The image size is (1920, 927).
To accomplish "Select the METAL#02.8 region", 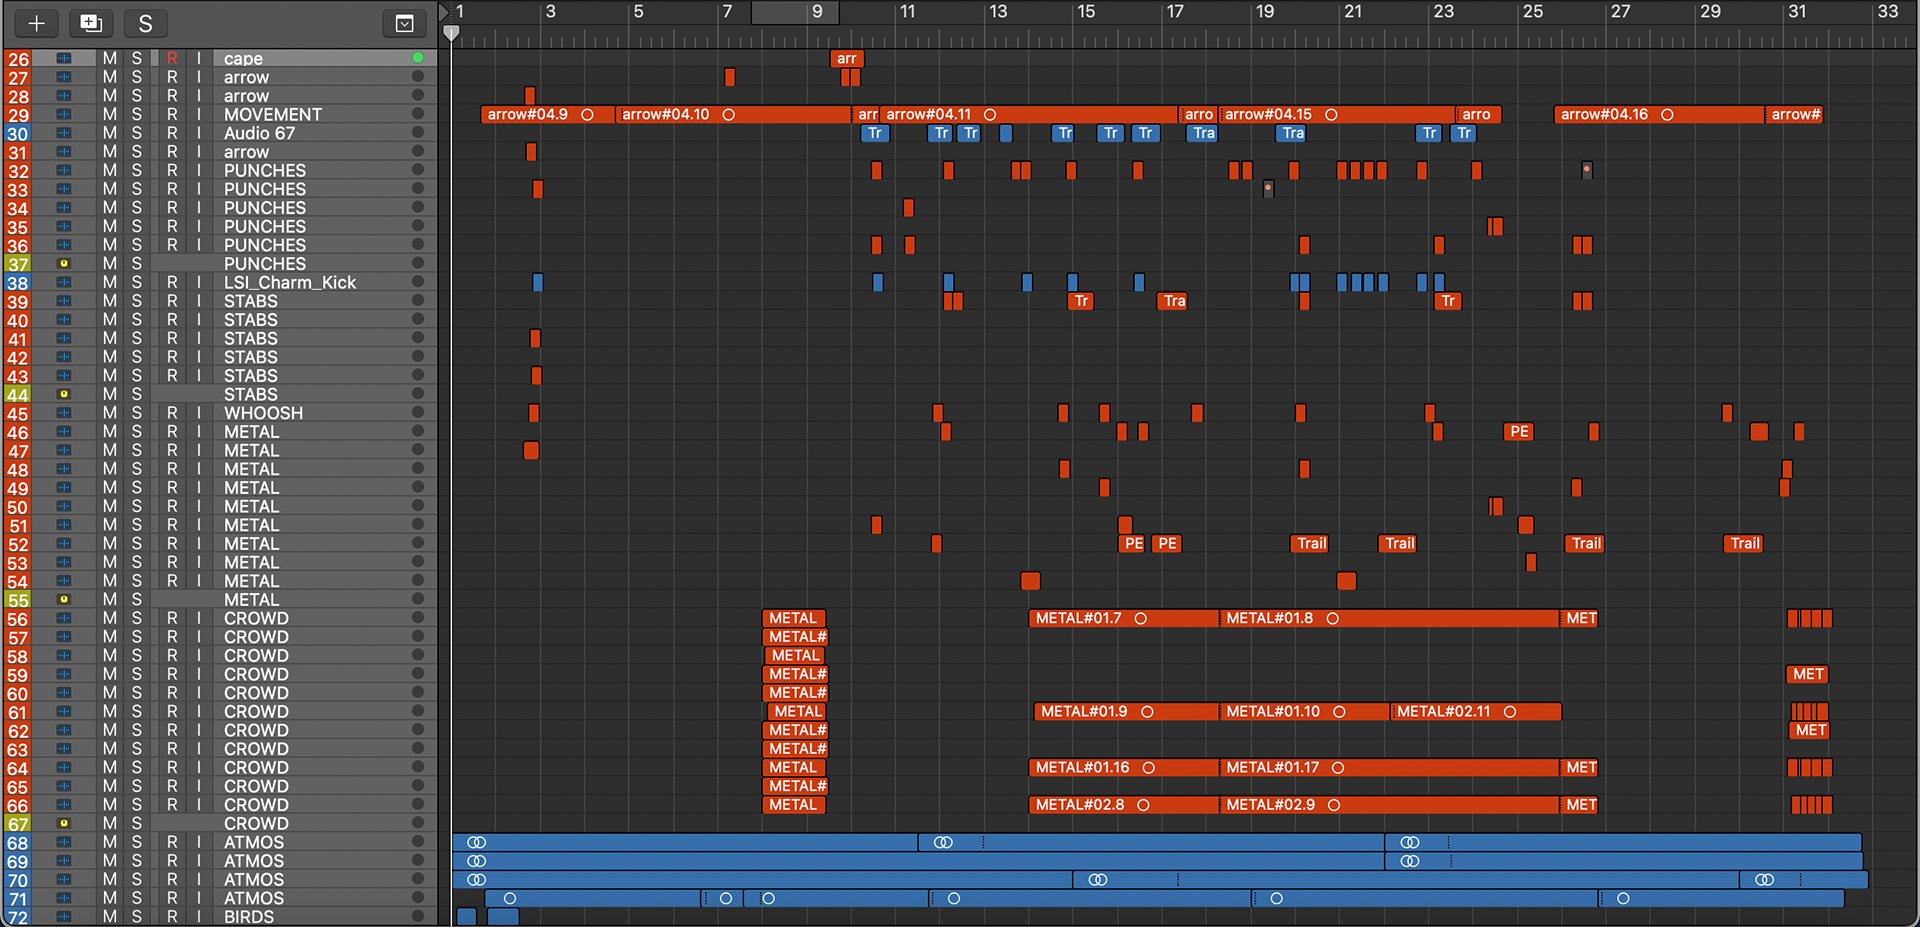I will pos(1124,805).
